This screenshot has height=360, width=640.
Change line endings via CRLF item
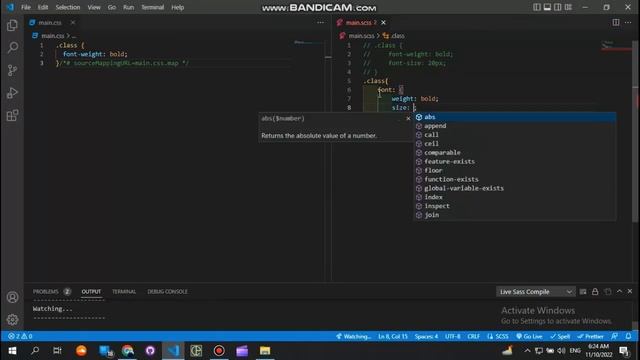[x=473, y=336]
